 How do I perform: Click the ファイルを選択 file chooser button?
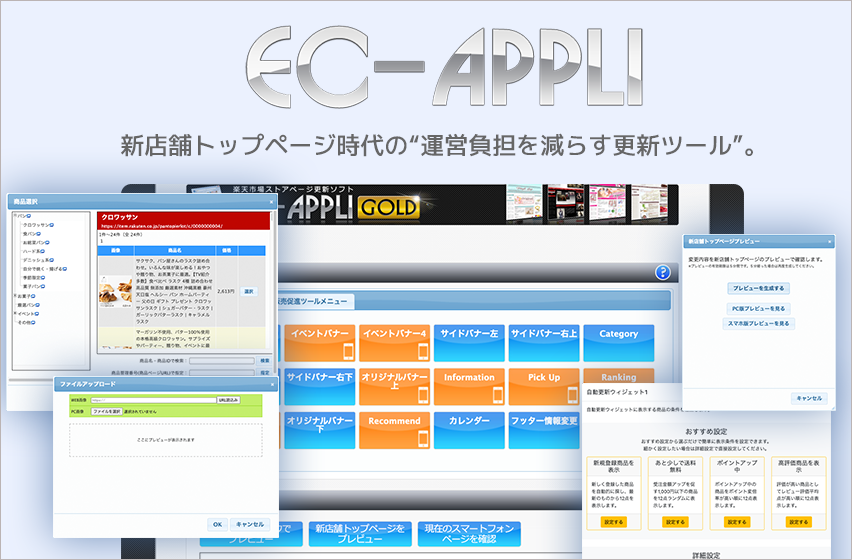(105, 411)
